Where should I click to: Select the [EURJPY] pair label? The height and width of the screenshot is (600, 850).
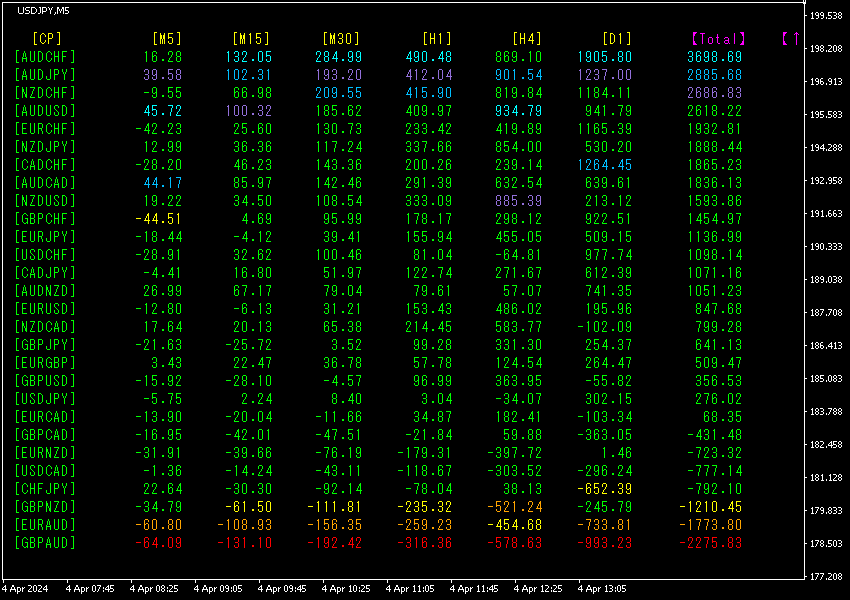(45, 237)
